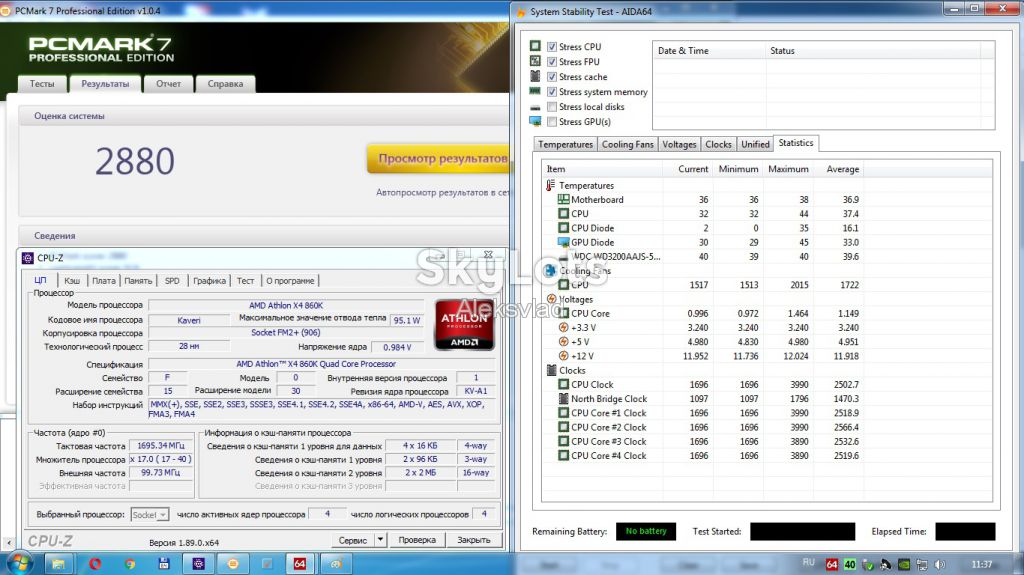1024x575 pixels.
Task: Enable the Stress GPU(s) checkbox
Action: click(552, 122)
